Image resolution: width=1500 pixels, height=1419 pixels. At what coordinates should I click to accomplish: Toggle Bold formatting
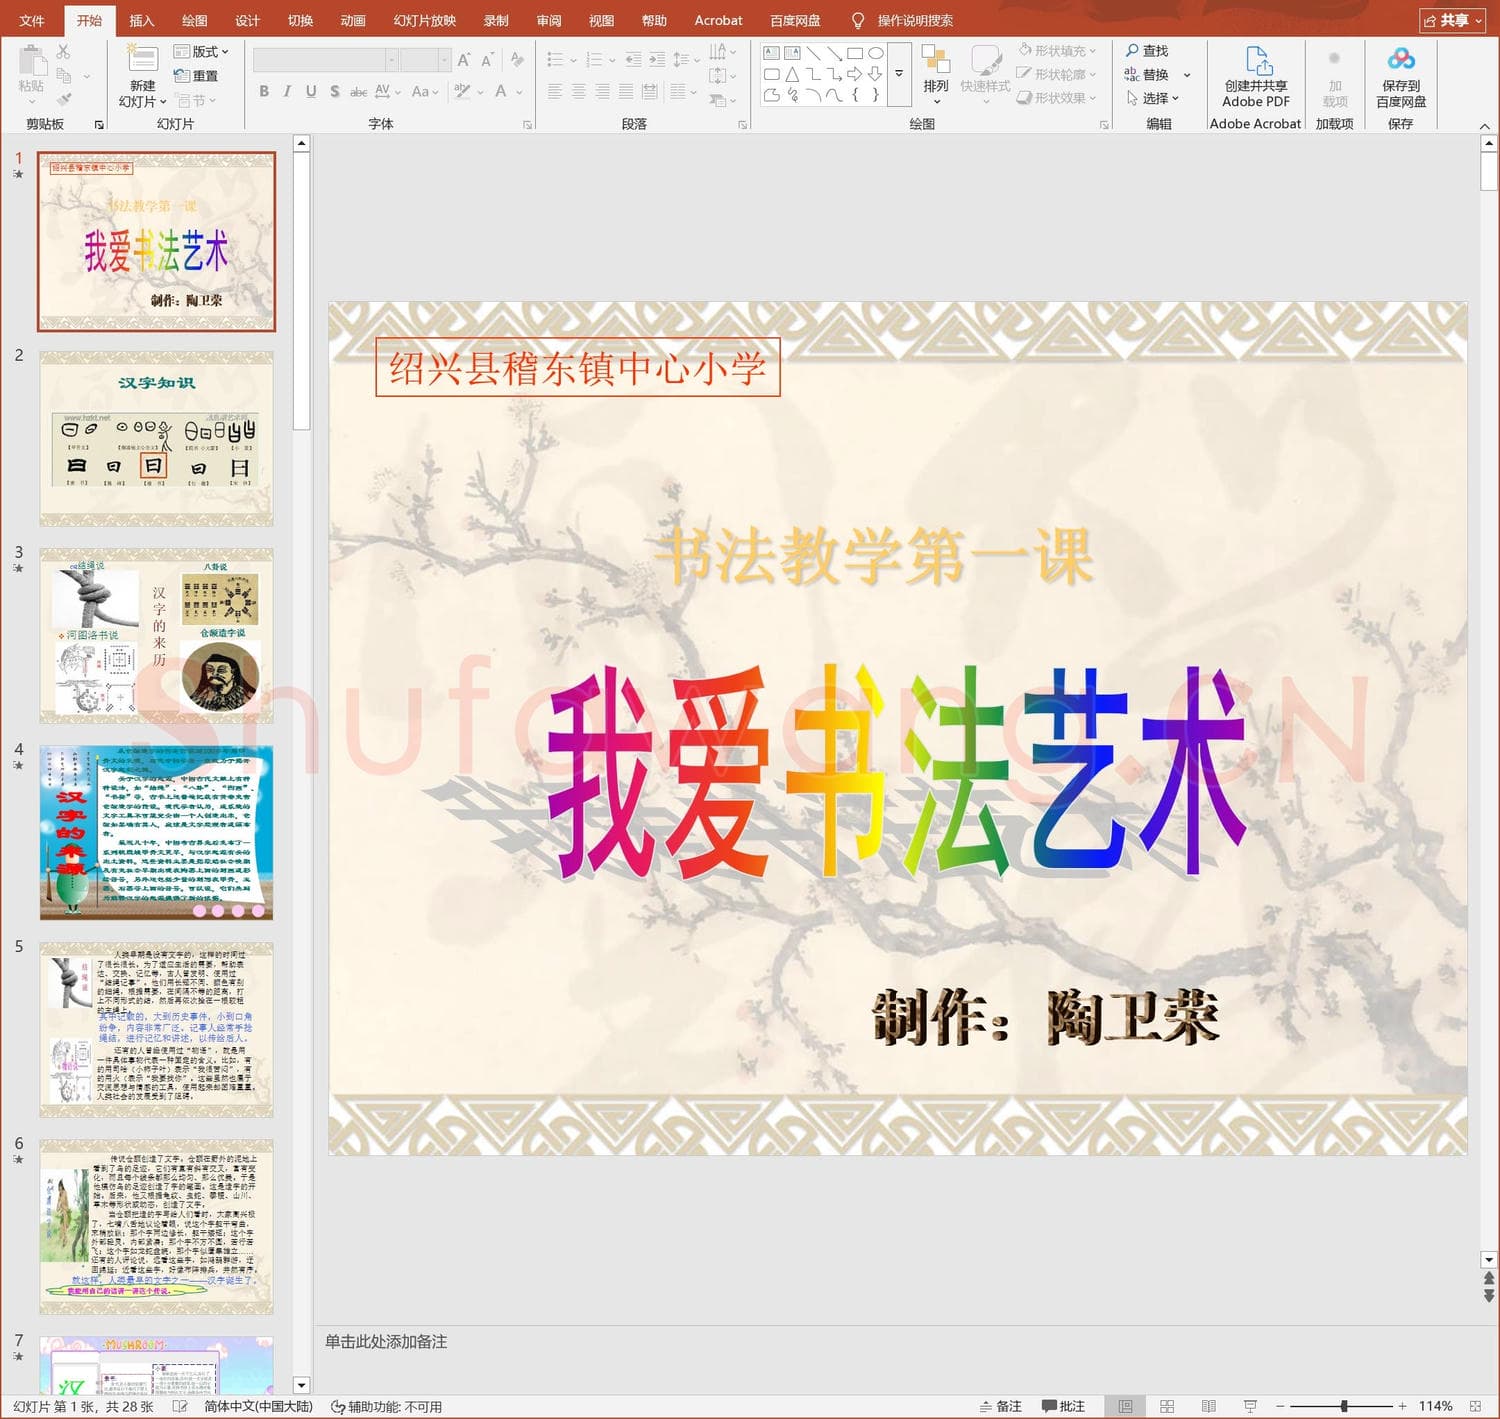tap(264, 91)
